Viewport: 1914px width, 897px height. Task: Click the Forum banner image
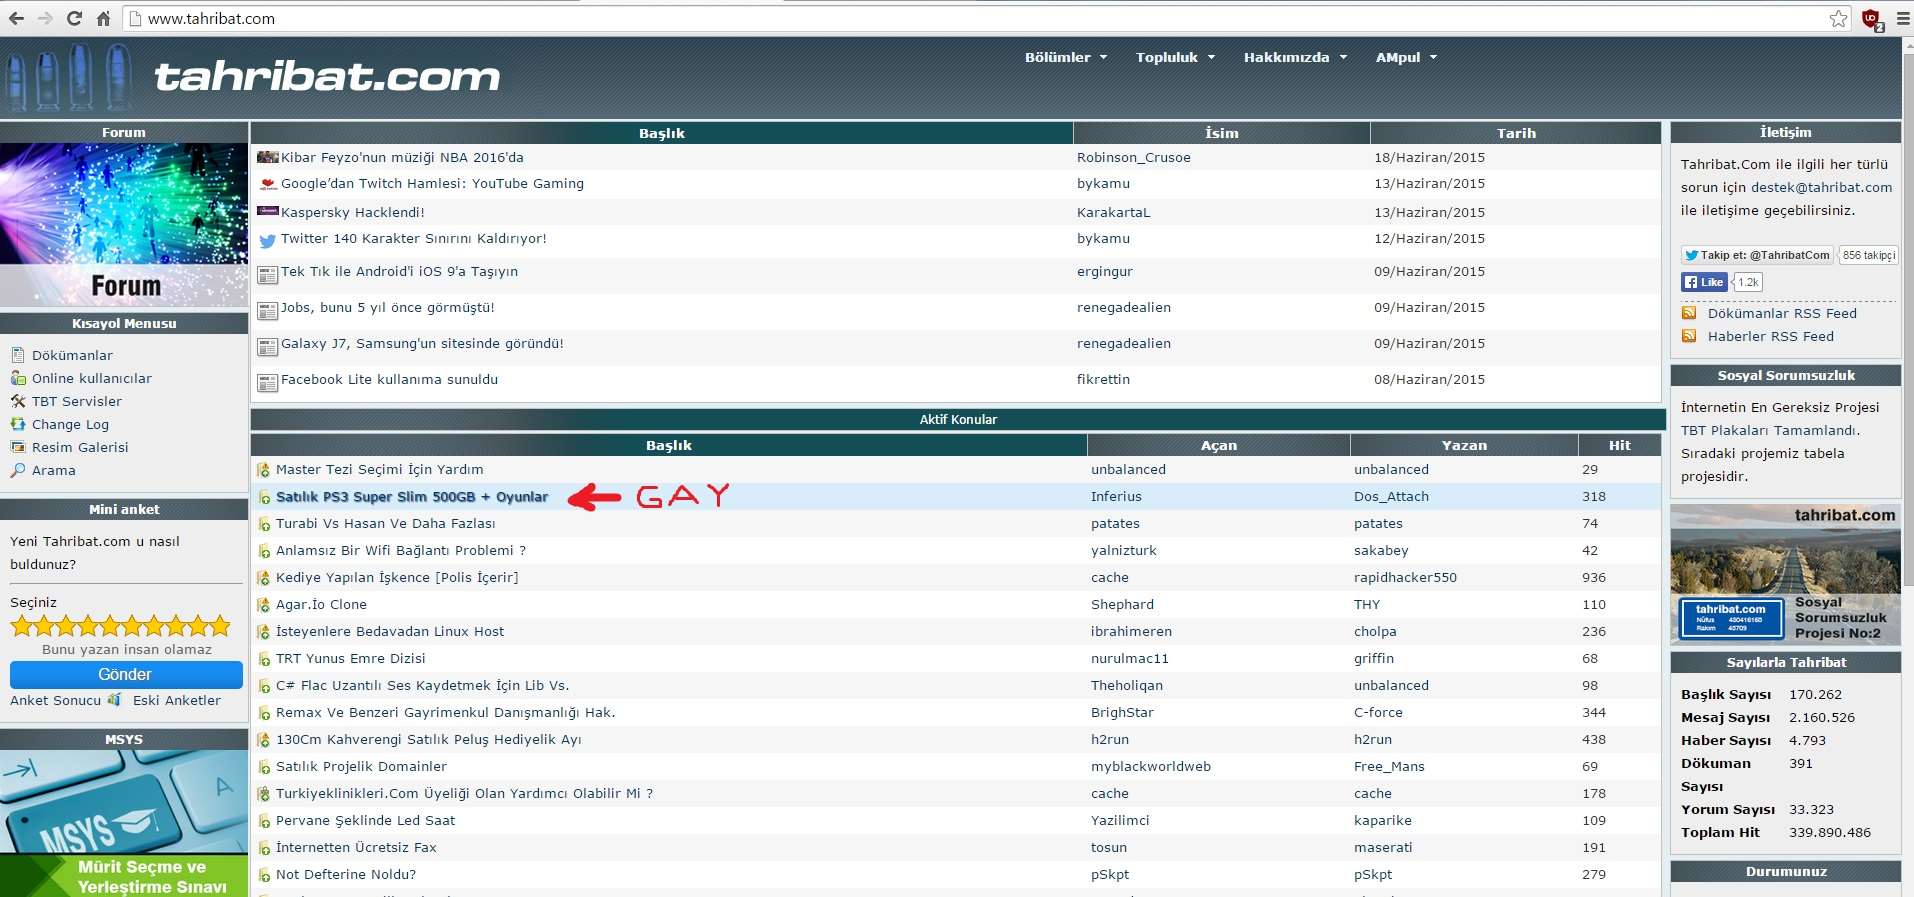[x=124, y=224]
